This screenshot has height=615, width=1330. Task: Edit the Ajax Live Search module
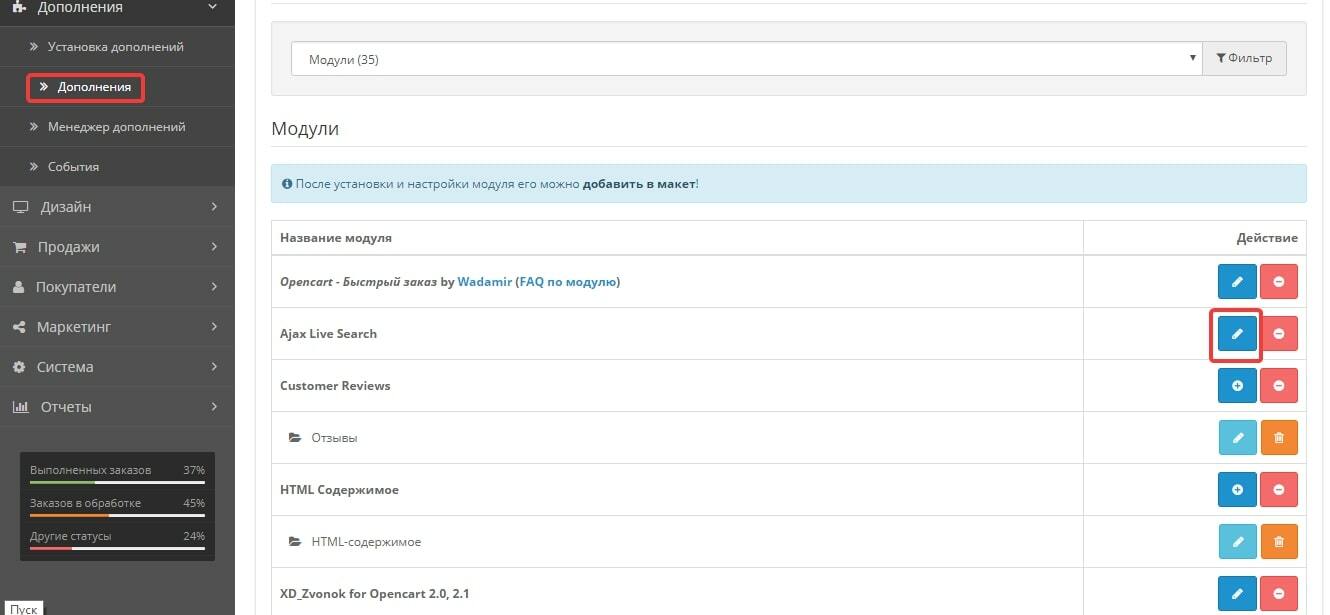coord(1237,334)
